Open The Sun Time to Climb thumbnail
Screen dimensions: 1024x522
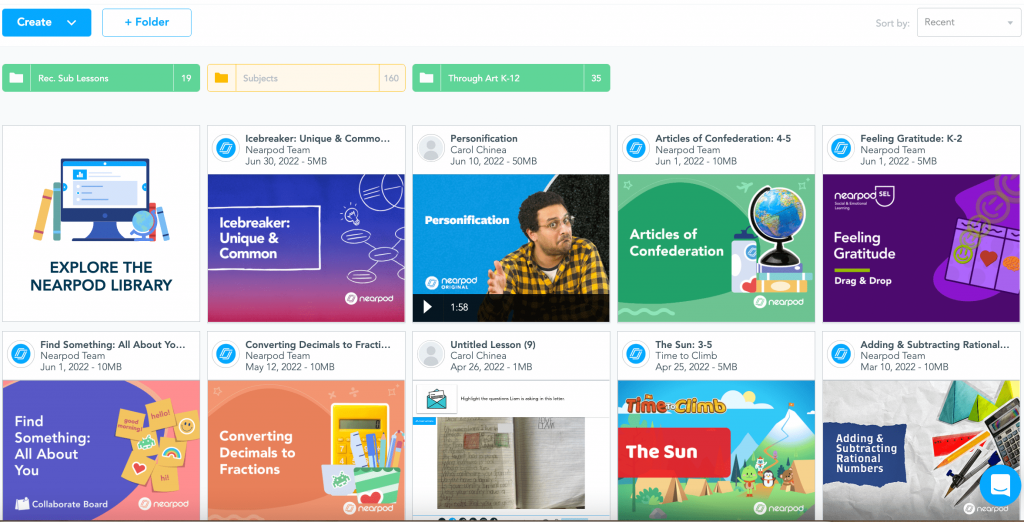pyautogui.click(x=716, y=450)
